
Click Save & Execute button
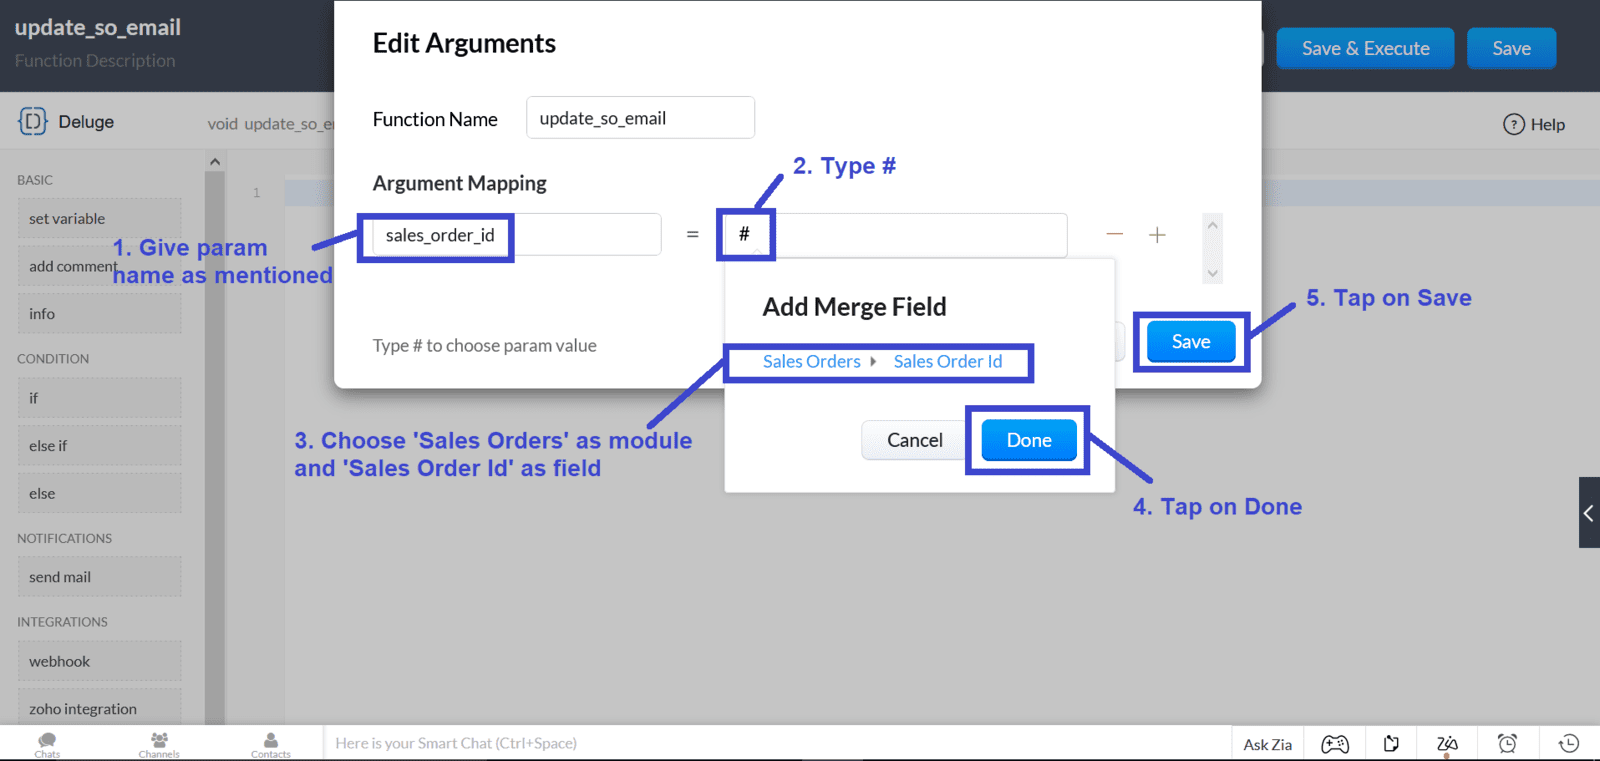(1365, 48)
